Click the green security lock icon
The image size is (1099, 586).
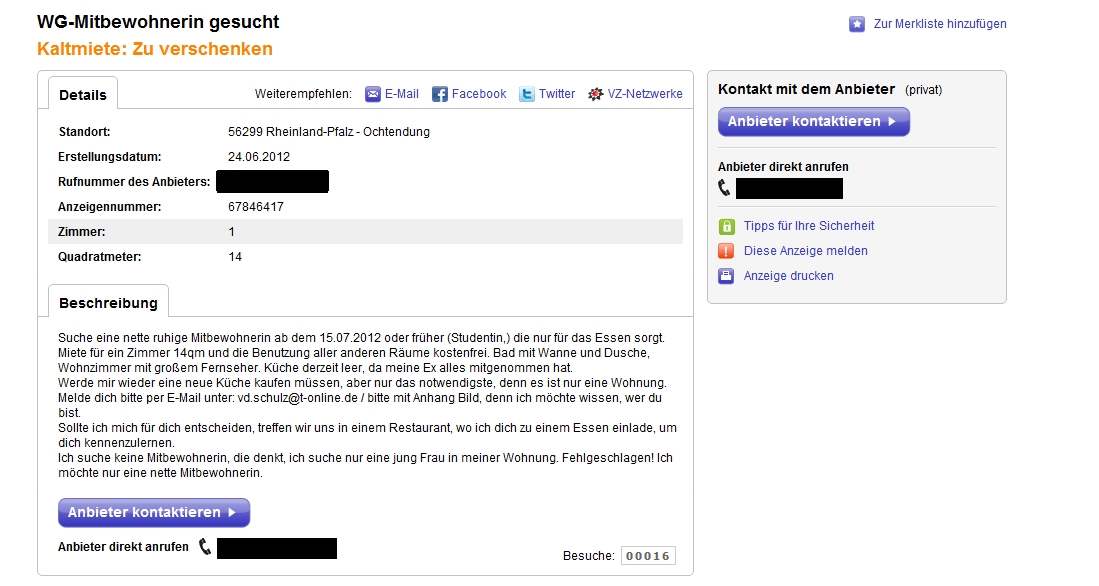tap(727, 226)
